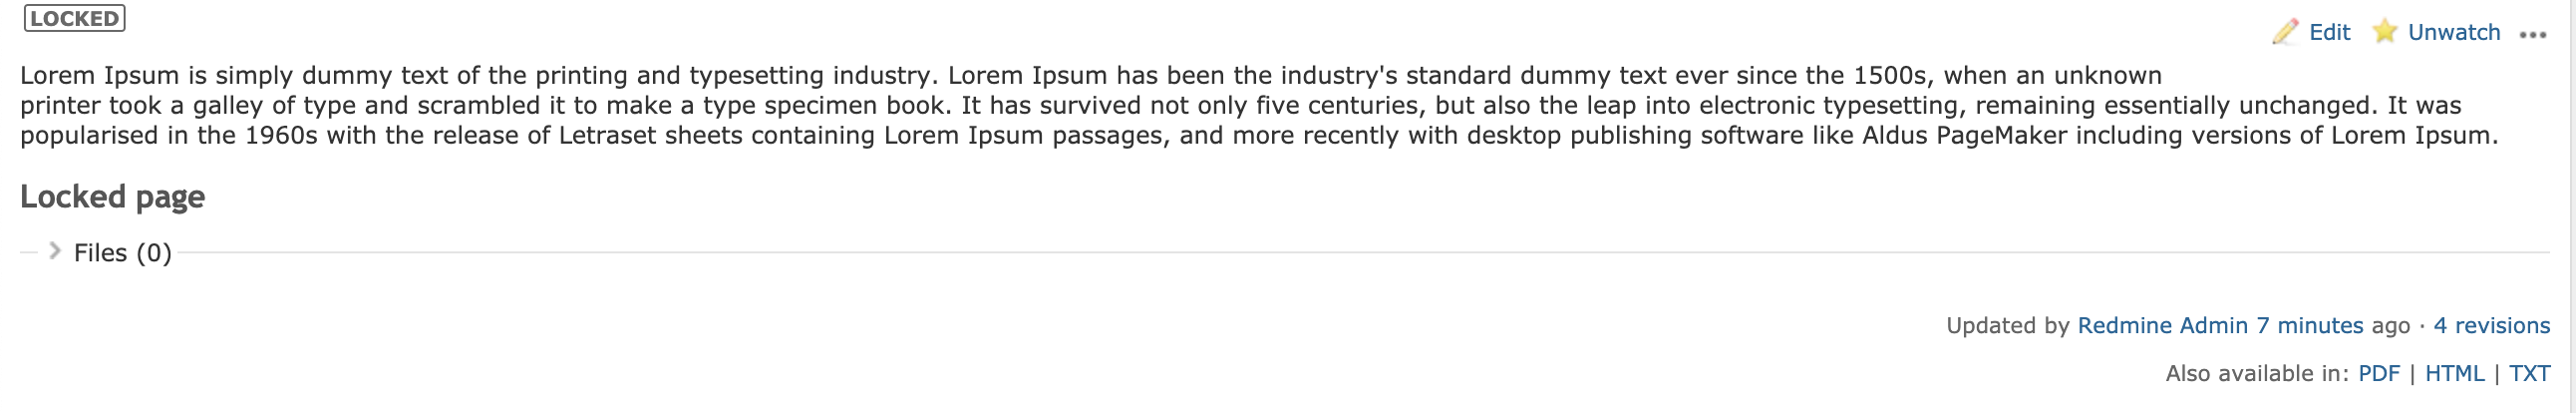2576x413 pixels.
Task: Expand the Files section chevron
Action: coord(55,250)
